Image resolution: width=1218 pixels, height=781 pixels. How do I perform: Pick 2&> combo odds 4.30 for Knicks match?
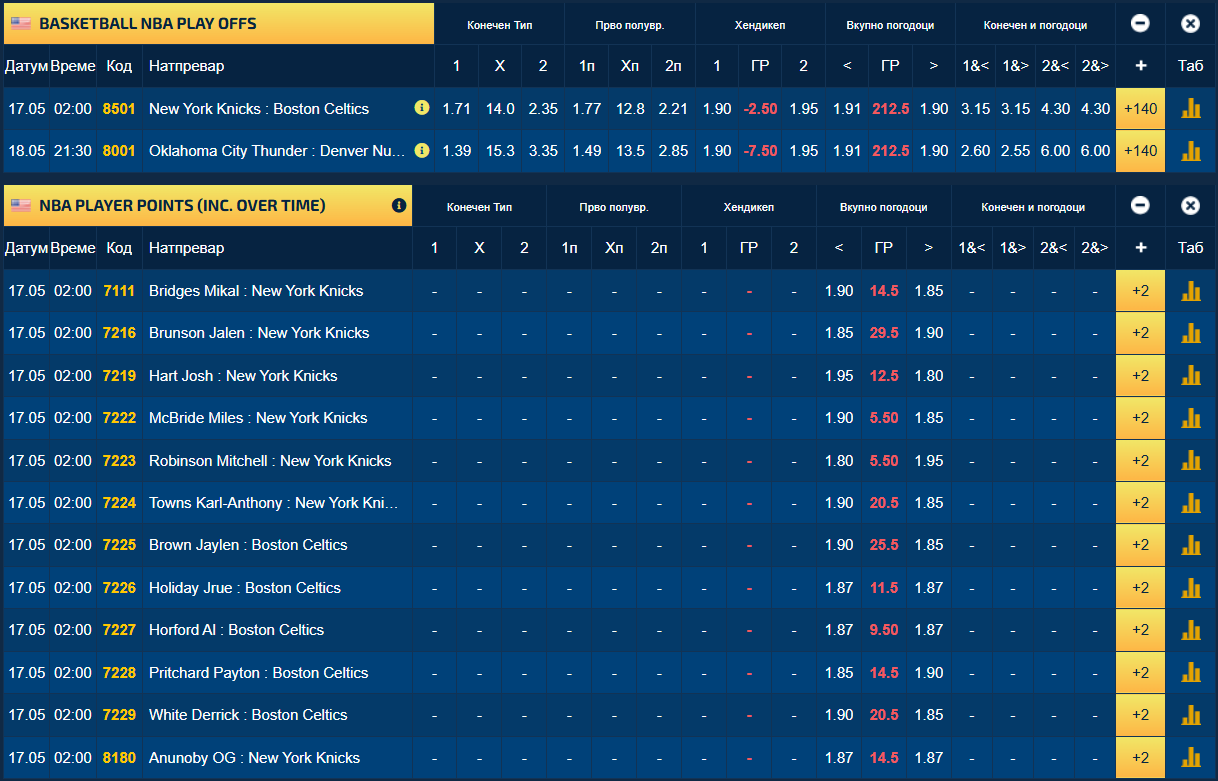[x=1096, y=109]
